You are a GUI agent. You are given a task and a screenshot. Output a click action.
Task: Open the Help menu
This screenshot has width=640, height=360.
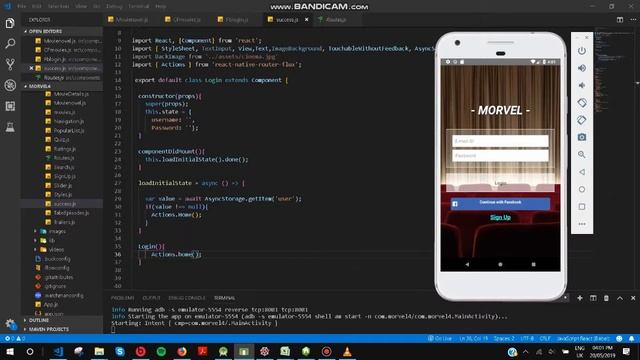point(160,6)
